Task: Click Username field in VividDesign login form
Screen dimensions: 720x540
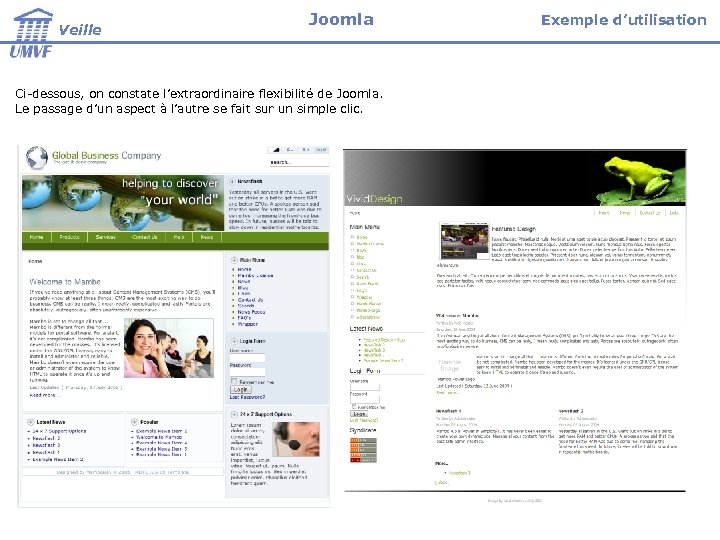Action: pyautogui.click(x=365, y=387)
